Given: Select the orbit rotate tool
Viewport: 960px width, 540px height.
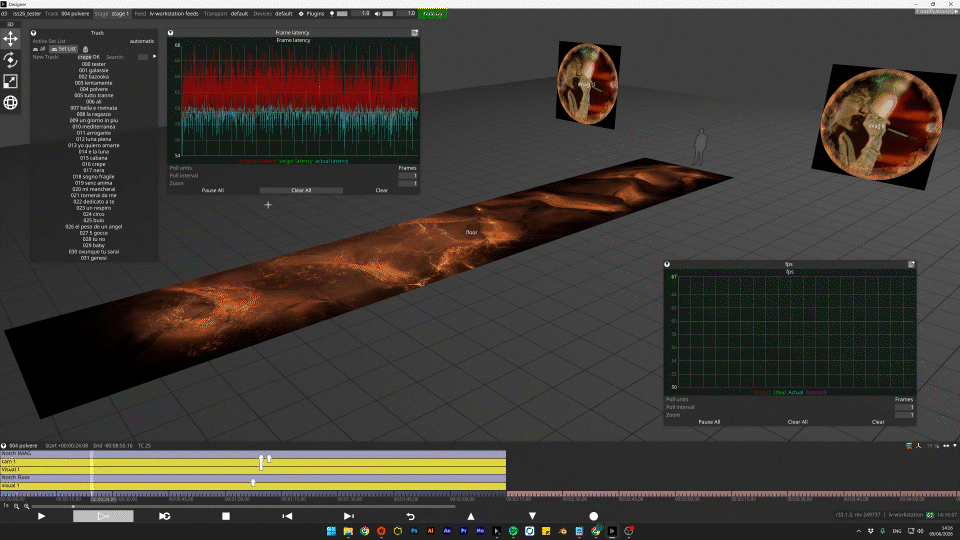Looking at the screenshot, I should click(10, 60).
